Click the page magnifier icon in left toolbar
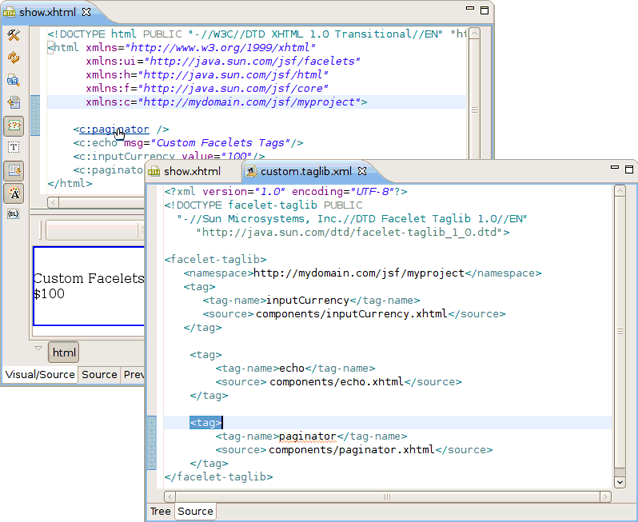Screen dimensions: 638x522 tap(14, 80)
